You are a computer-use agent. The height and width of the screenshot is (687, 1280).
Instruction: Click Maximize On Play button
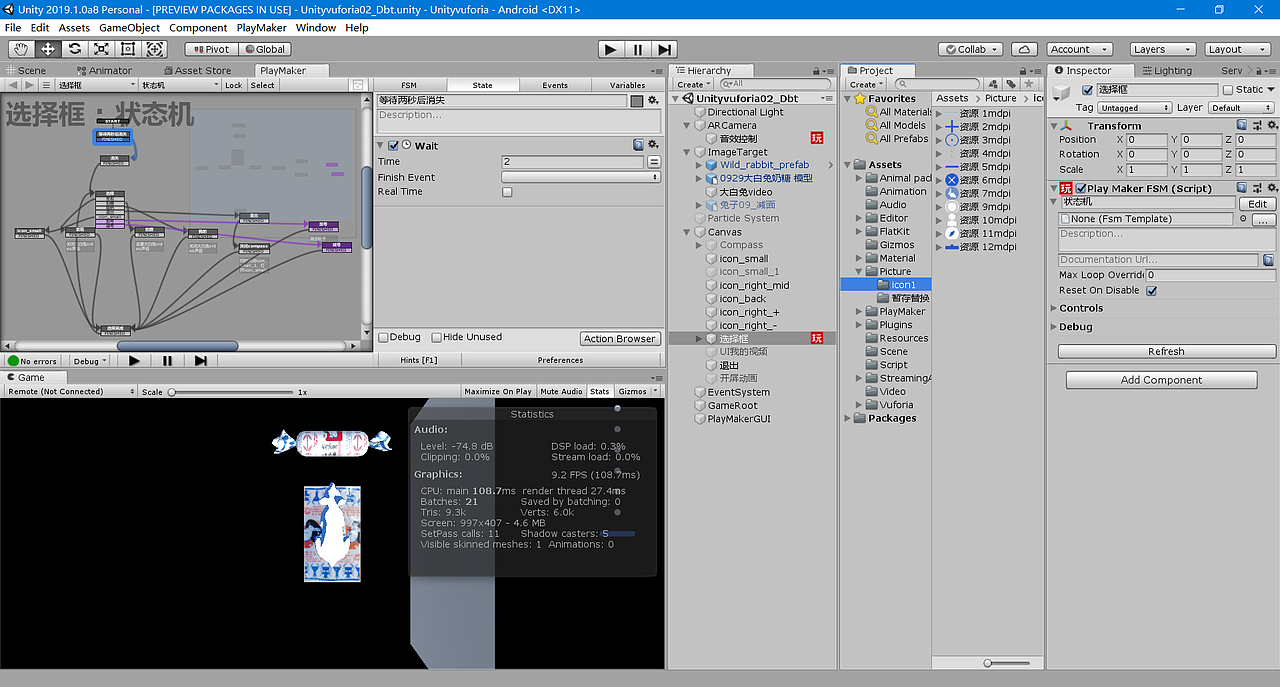497,391
